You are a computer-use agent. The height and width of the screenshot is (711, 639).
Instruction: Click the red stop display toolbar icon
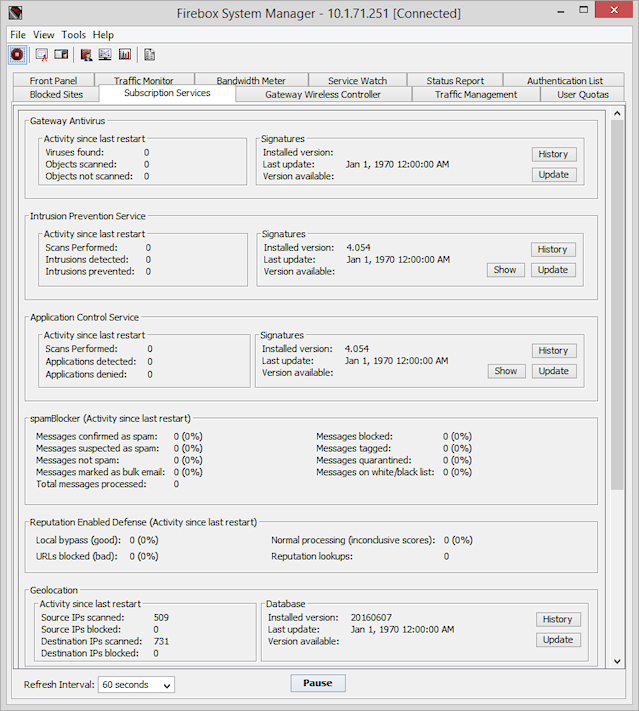pos(17,55)
